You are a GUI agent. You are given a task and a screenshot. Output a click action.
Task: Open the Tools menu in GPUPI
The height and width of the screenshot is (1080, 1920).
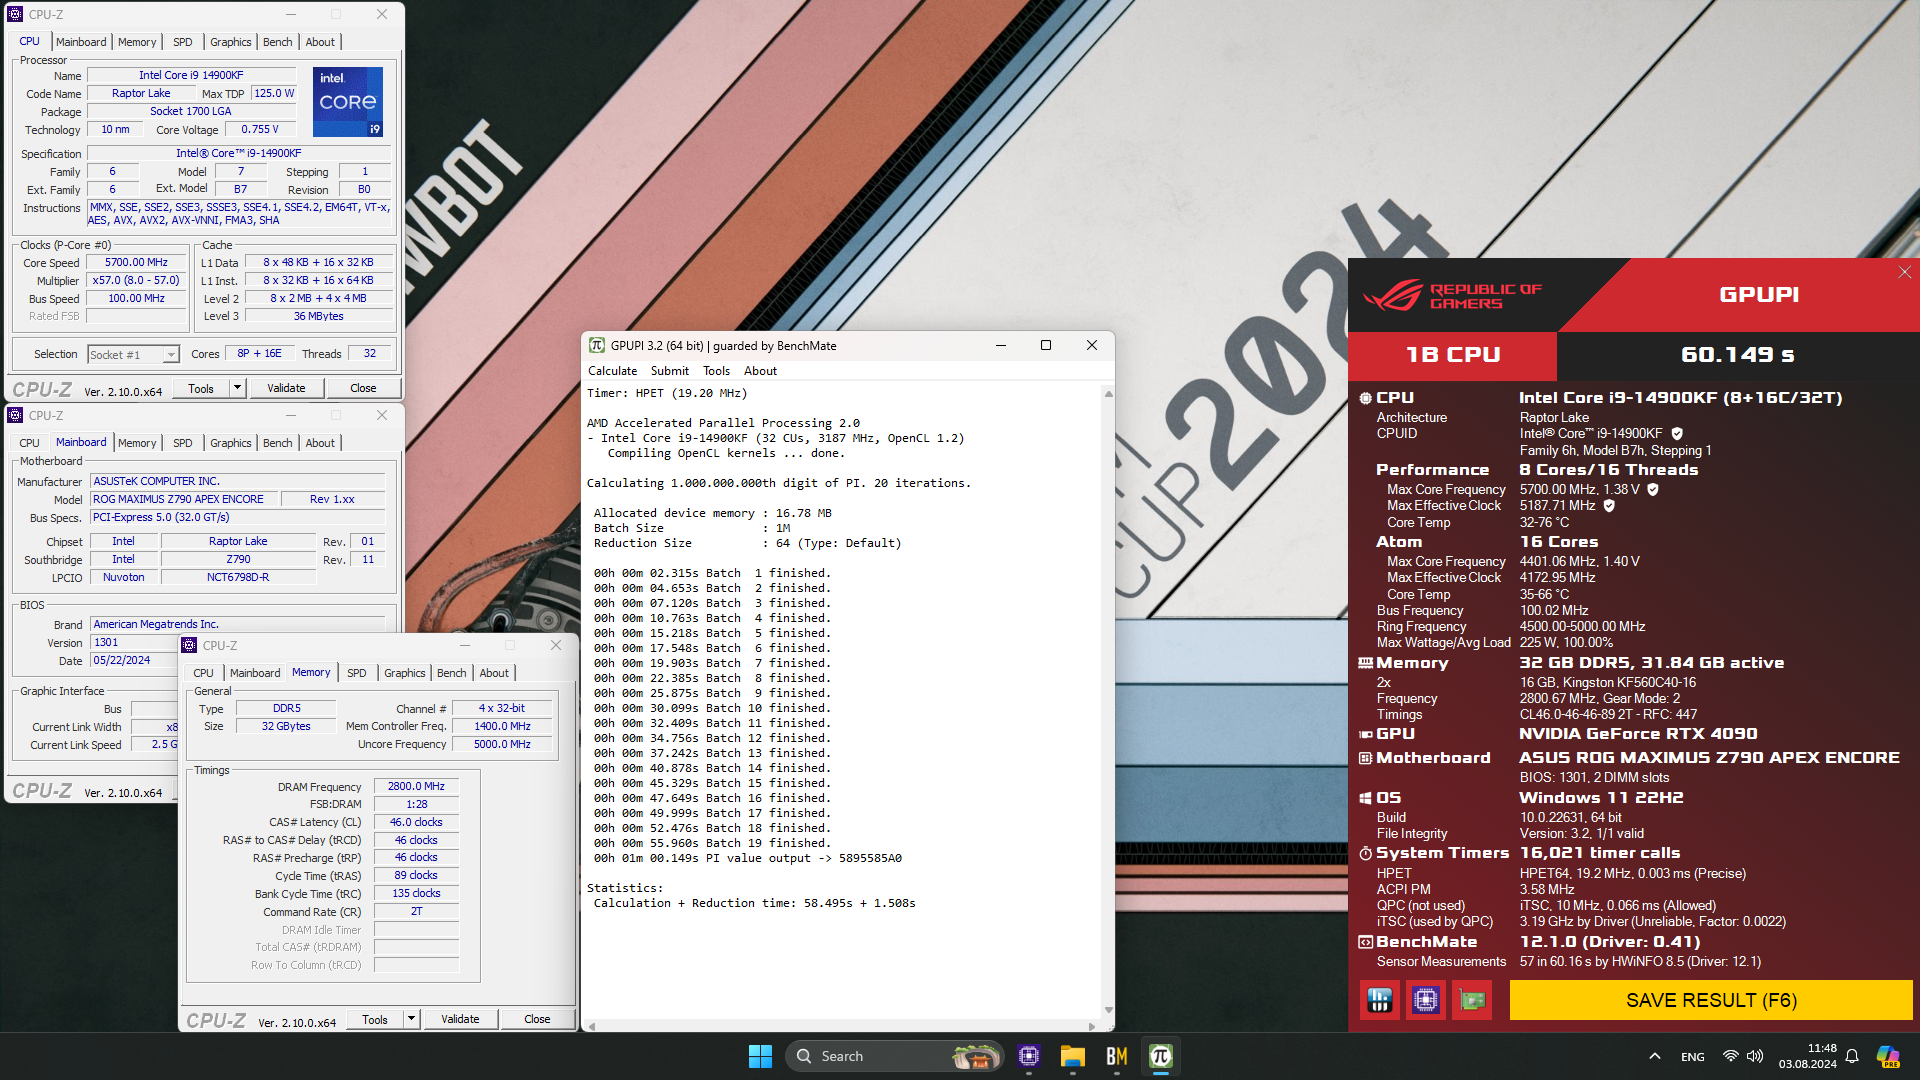[717, 371]
